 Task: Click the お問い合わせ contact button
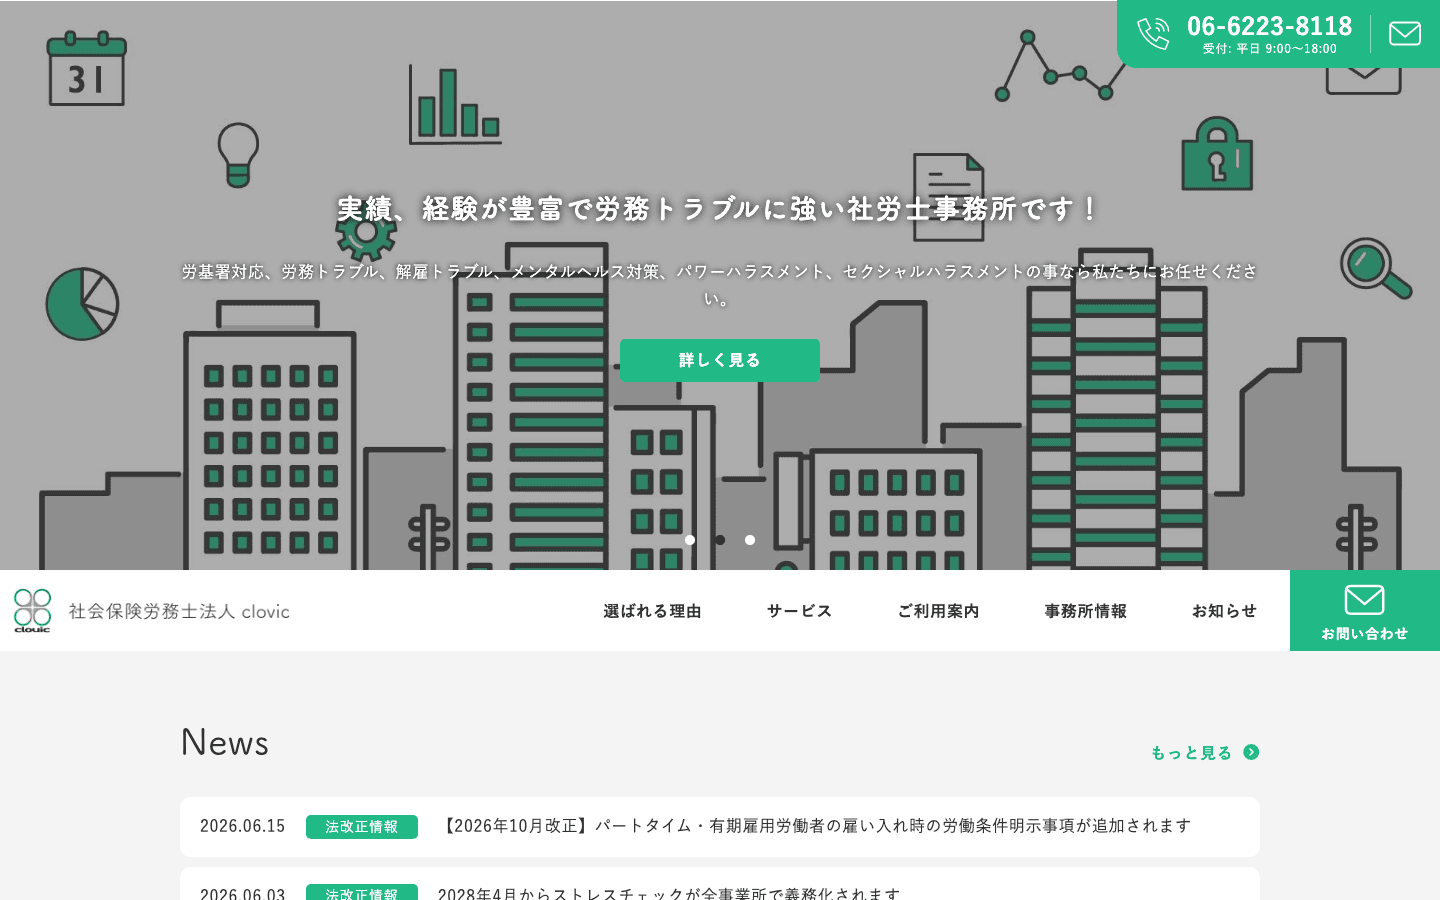coord(1365,611)
